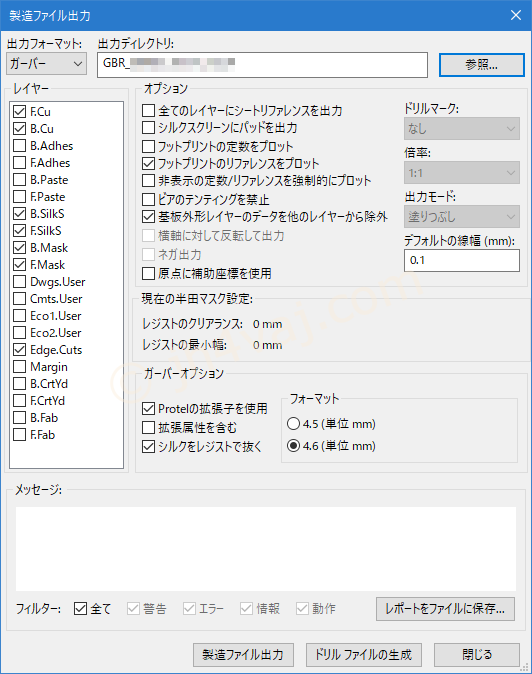
Task: Close the dialog with the X button
Action: [516, 15]
